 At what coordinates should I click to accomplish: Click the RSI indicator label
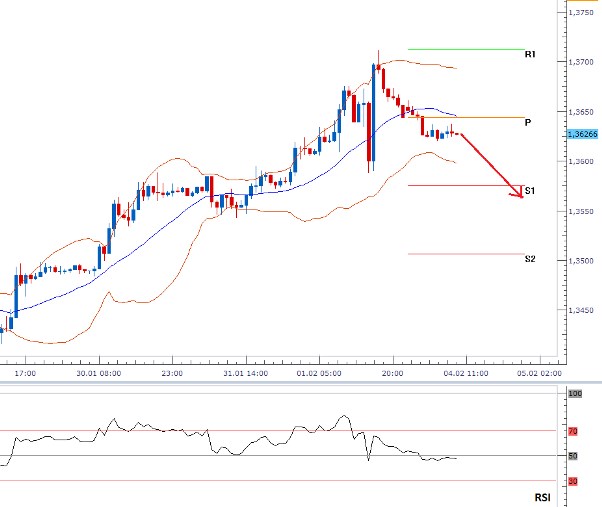tap(542, 497)
